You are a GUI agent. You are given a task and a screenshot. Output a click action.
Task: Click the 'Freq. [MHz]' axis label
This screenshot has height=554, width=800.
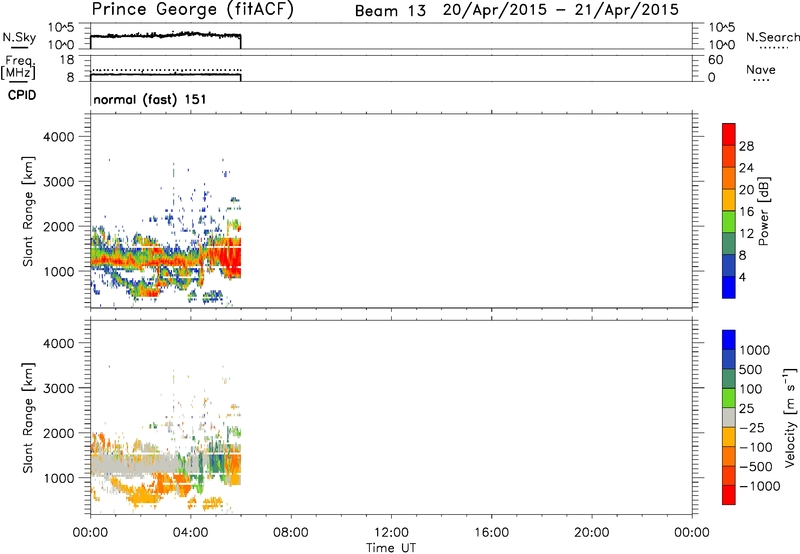click(18, 68)
